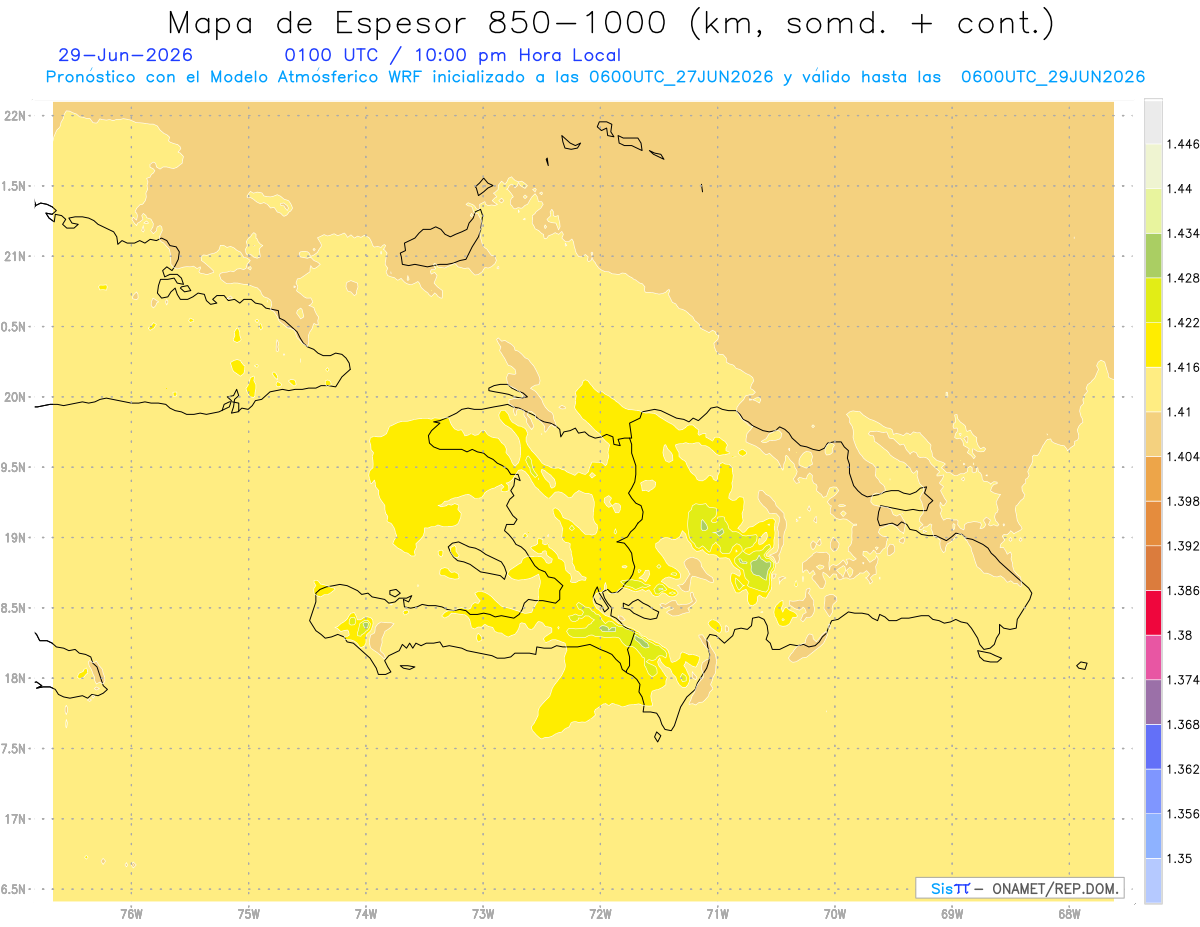Click the legend value 1.422
This screenshot has height=927, width=1200.
click(1184, 323)
